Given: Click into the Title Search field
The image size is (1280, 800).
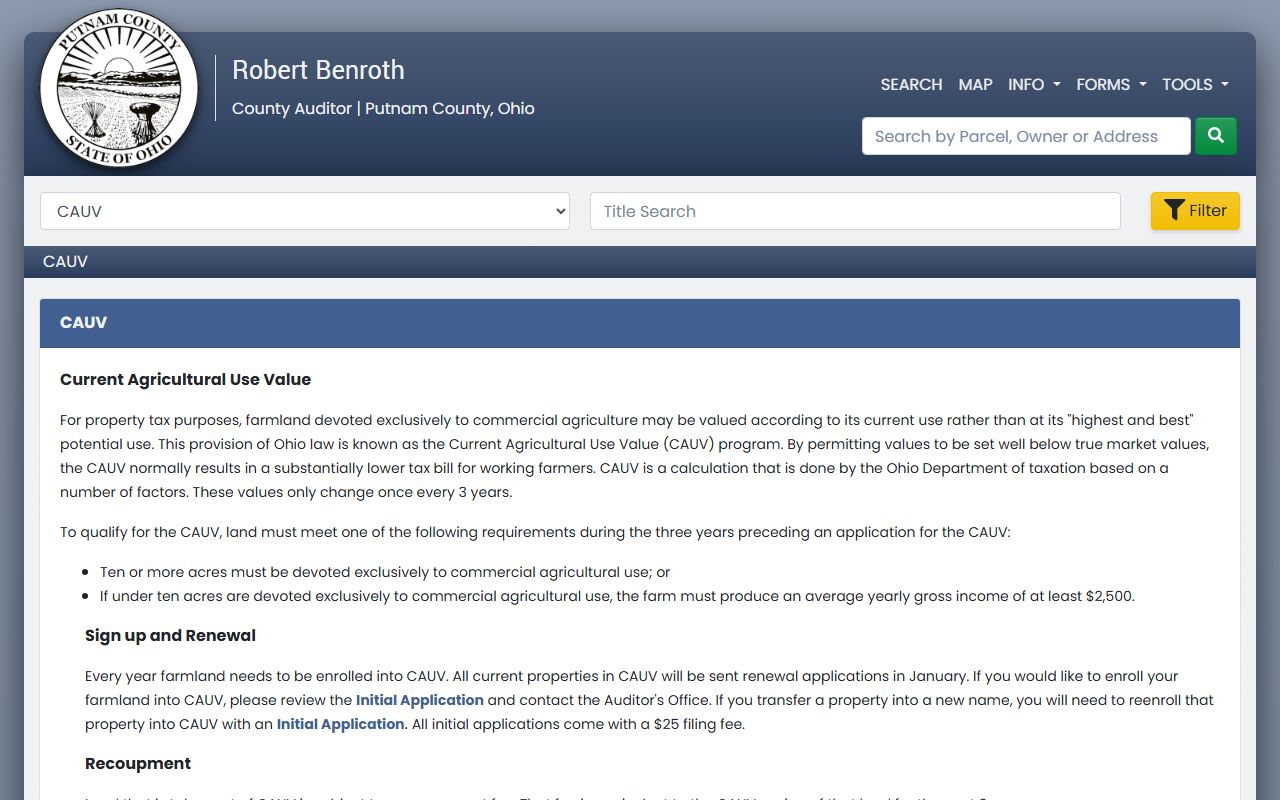Looking at the screenshot, I should (x=855, y=211).
